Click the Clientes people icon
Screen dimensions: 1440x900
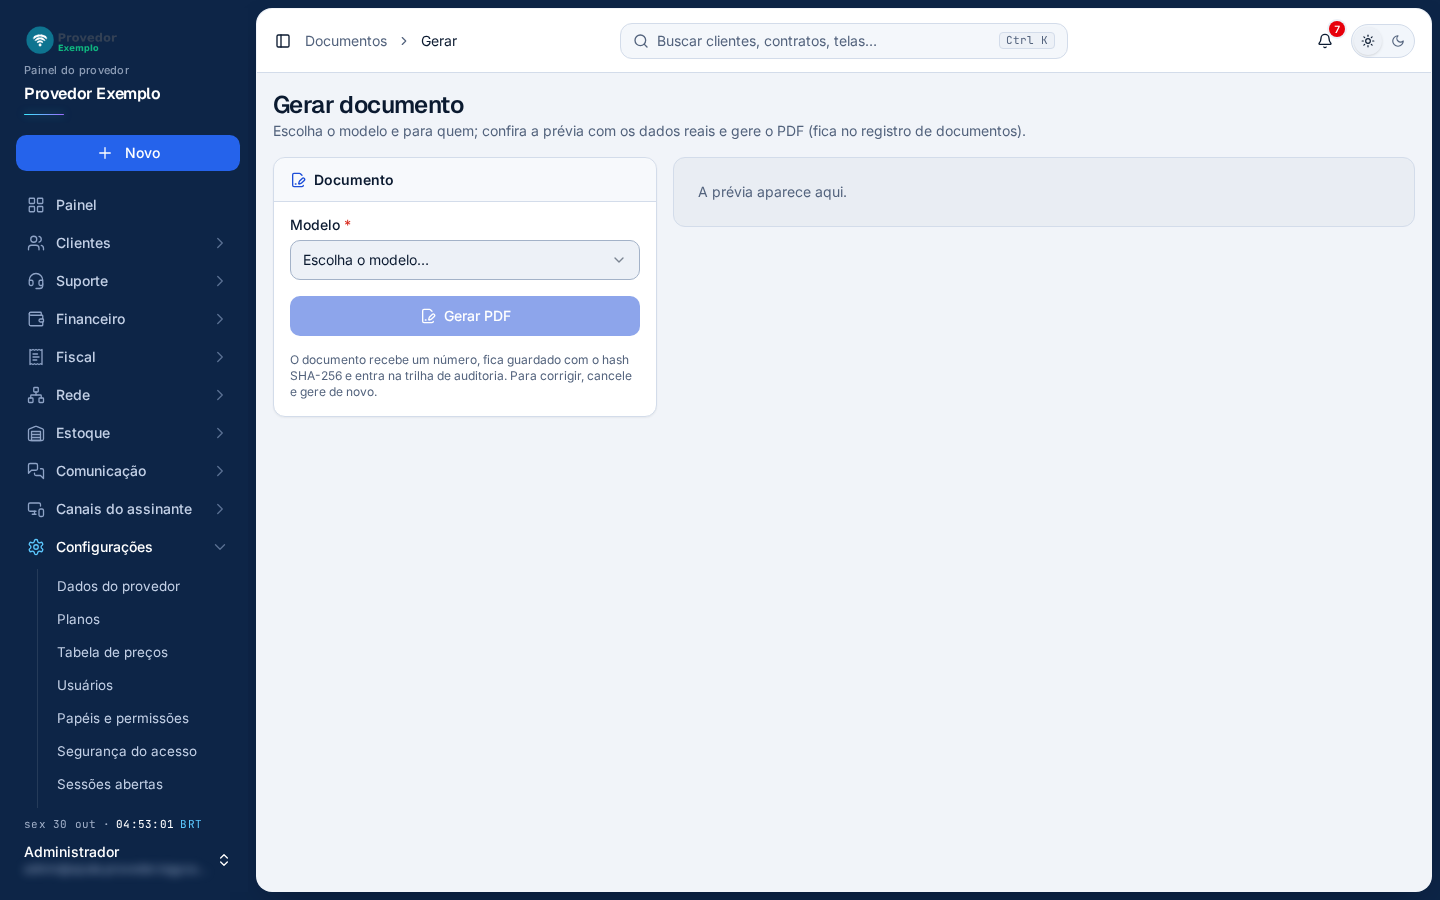[x=36, y=243]
